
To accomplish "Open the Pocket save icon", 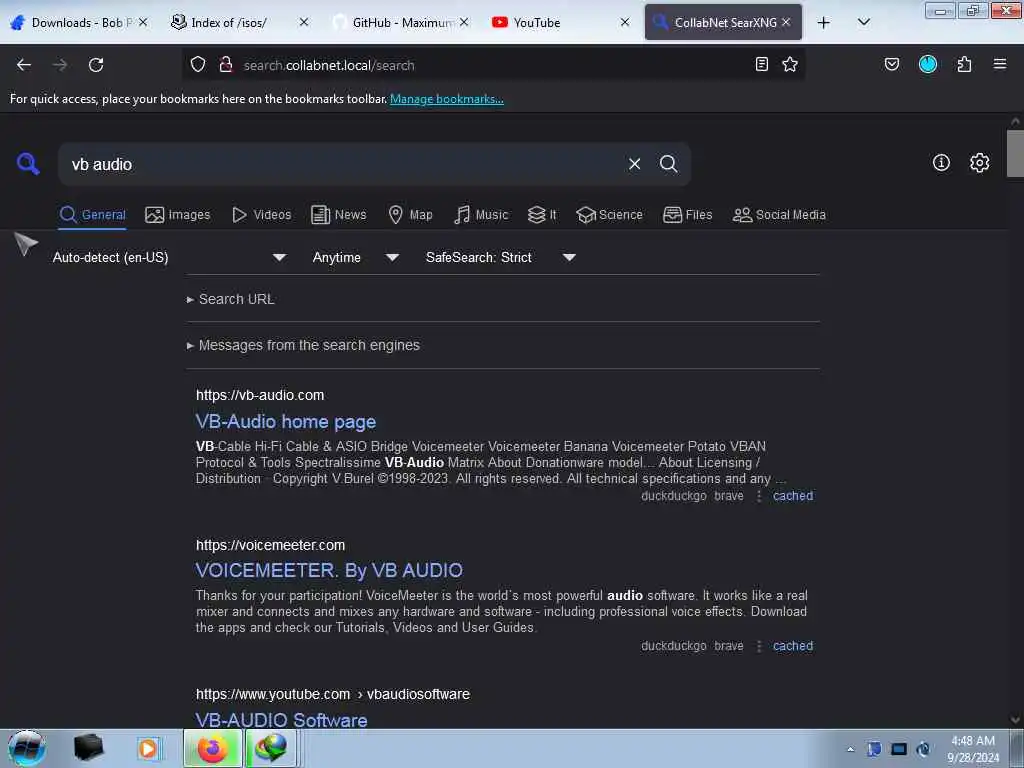I will pos(891,64).
